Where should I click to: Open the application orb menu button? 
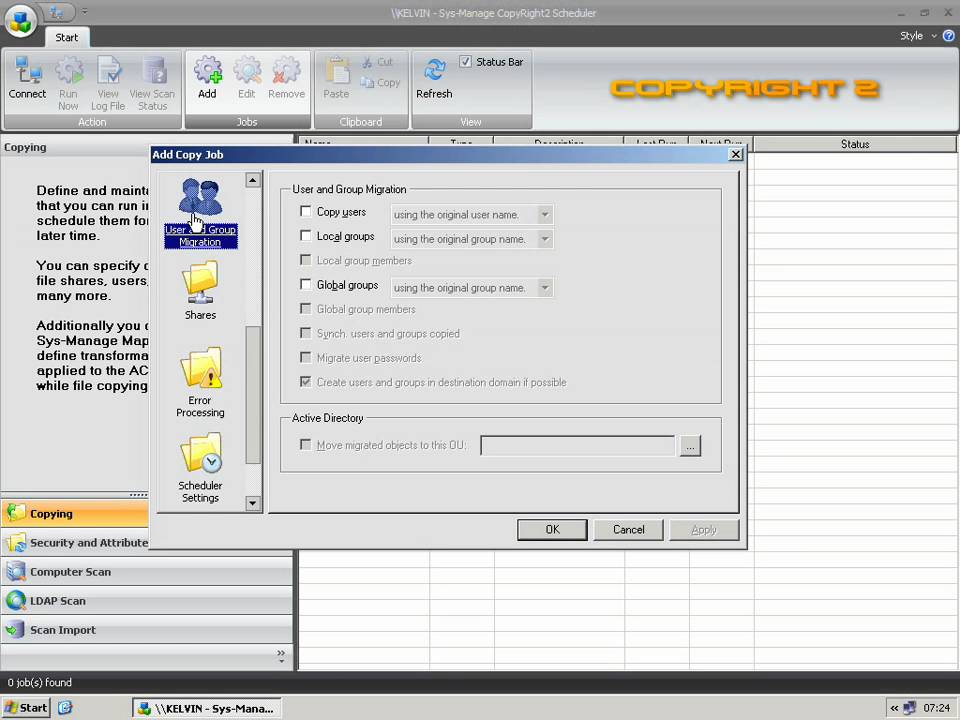tap(21, 21)
